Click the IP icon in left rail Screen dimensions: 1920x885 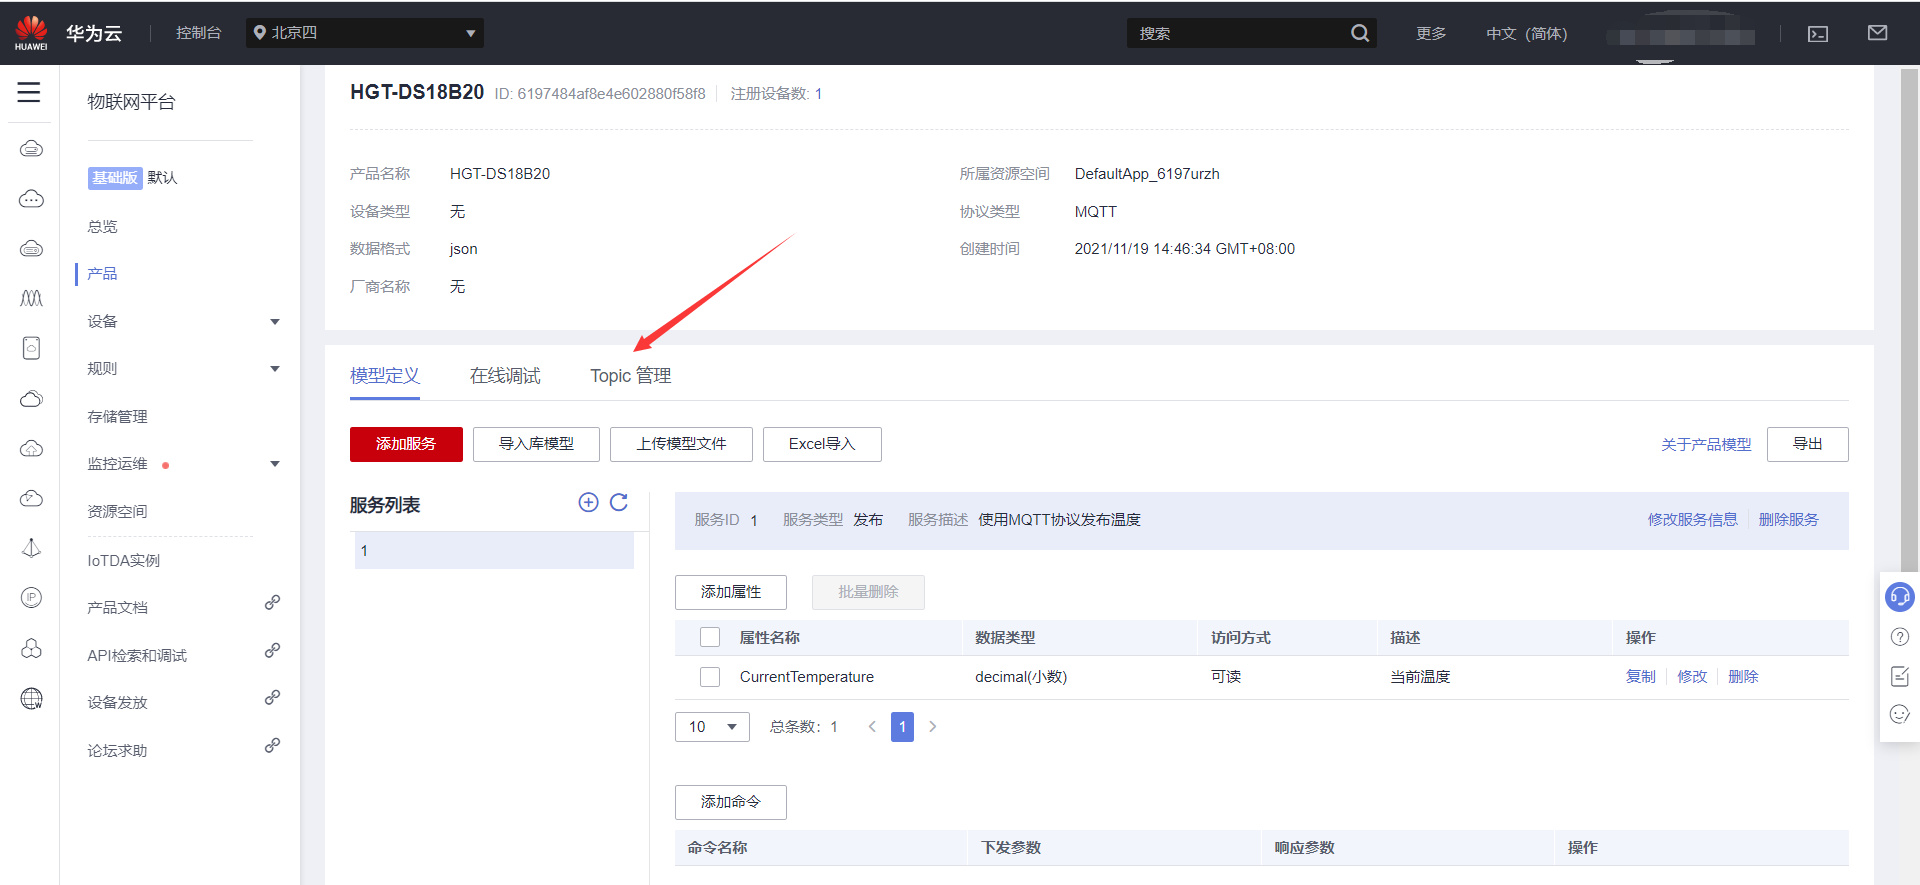tap(31, 598)
